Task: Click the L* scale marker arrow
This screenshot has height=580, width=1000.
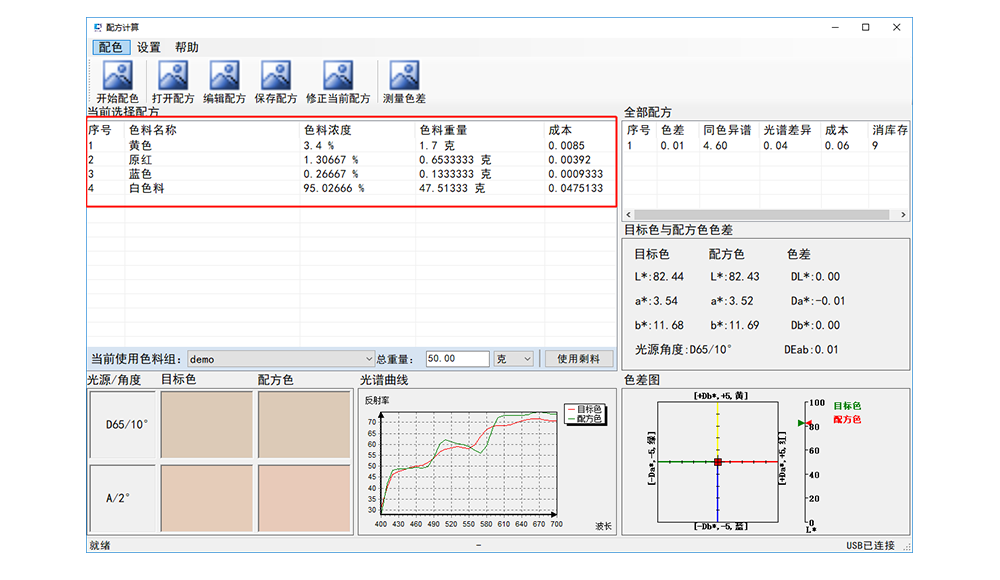Action: (x=804, y=423)
